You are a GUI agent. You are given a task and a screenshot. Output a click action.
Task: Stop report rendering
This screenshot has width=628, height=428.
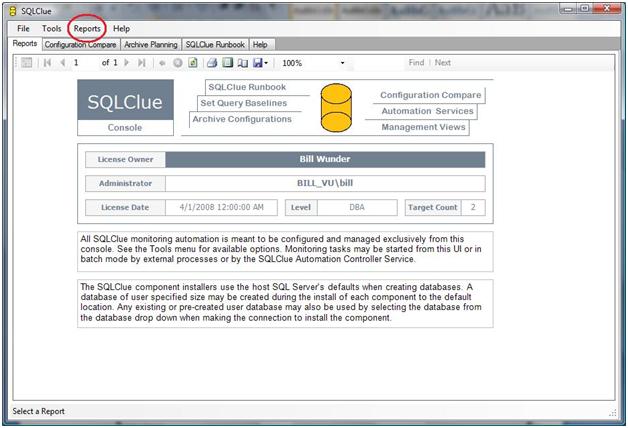pos(177,63)
